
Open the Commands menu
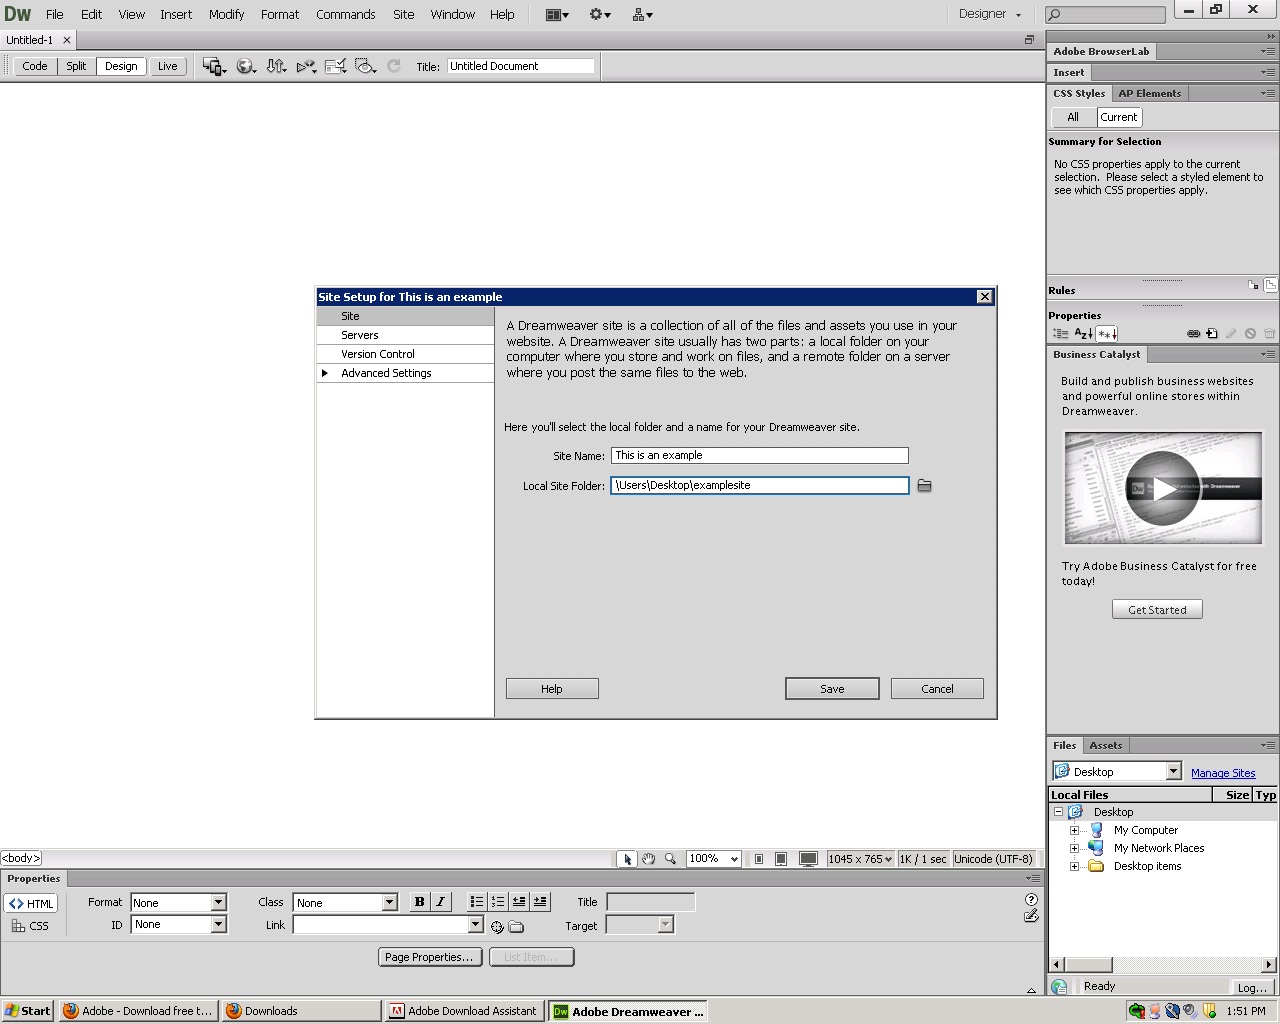[345, 14]
